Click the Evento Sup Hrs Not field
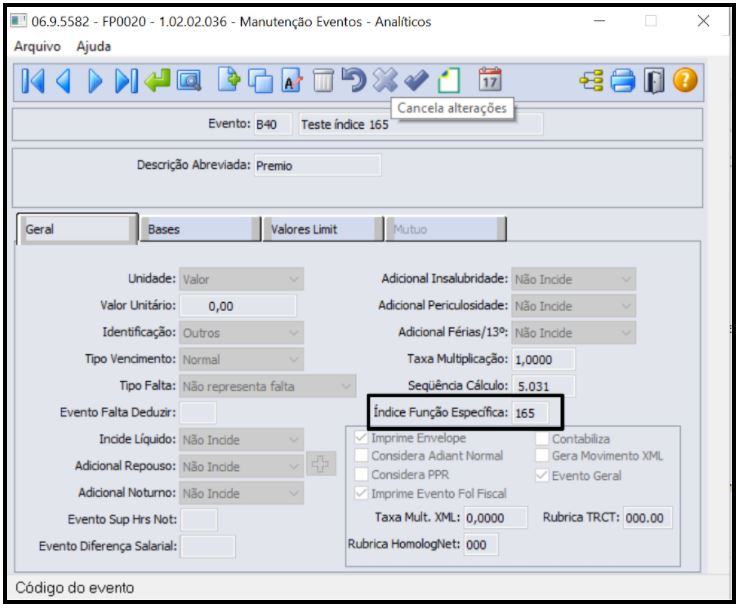Screen dimensions: 741x611 coord(199,520)
